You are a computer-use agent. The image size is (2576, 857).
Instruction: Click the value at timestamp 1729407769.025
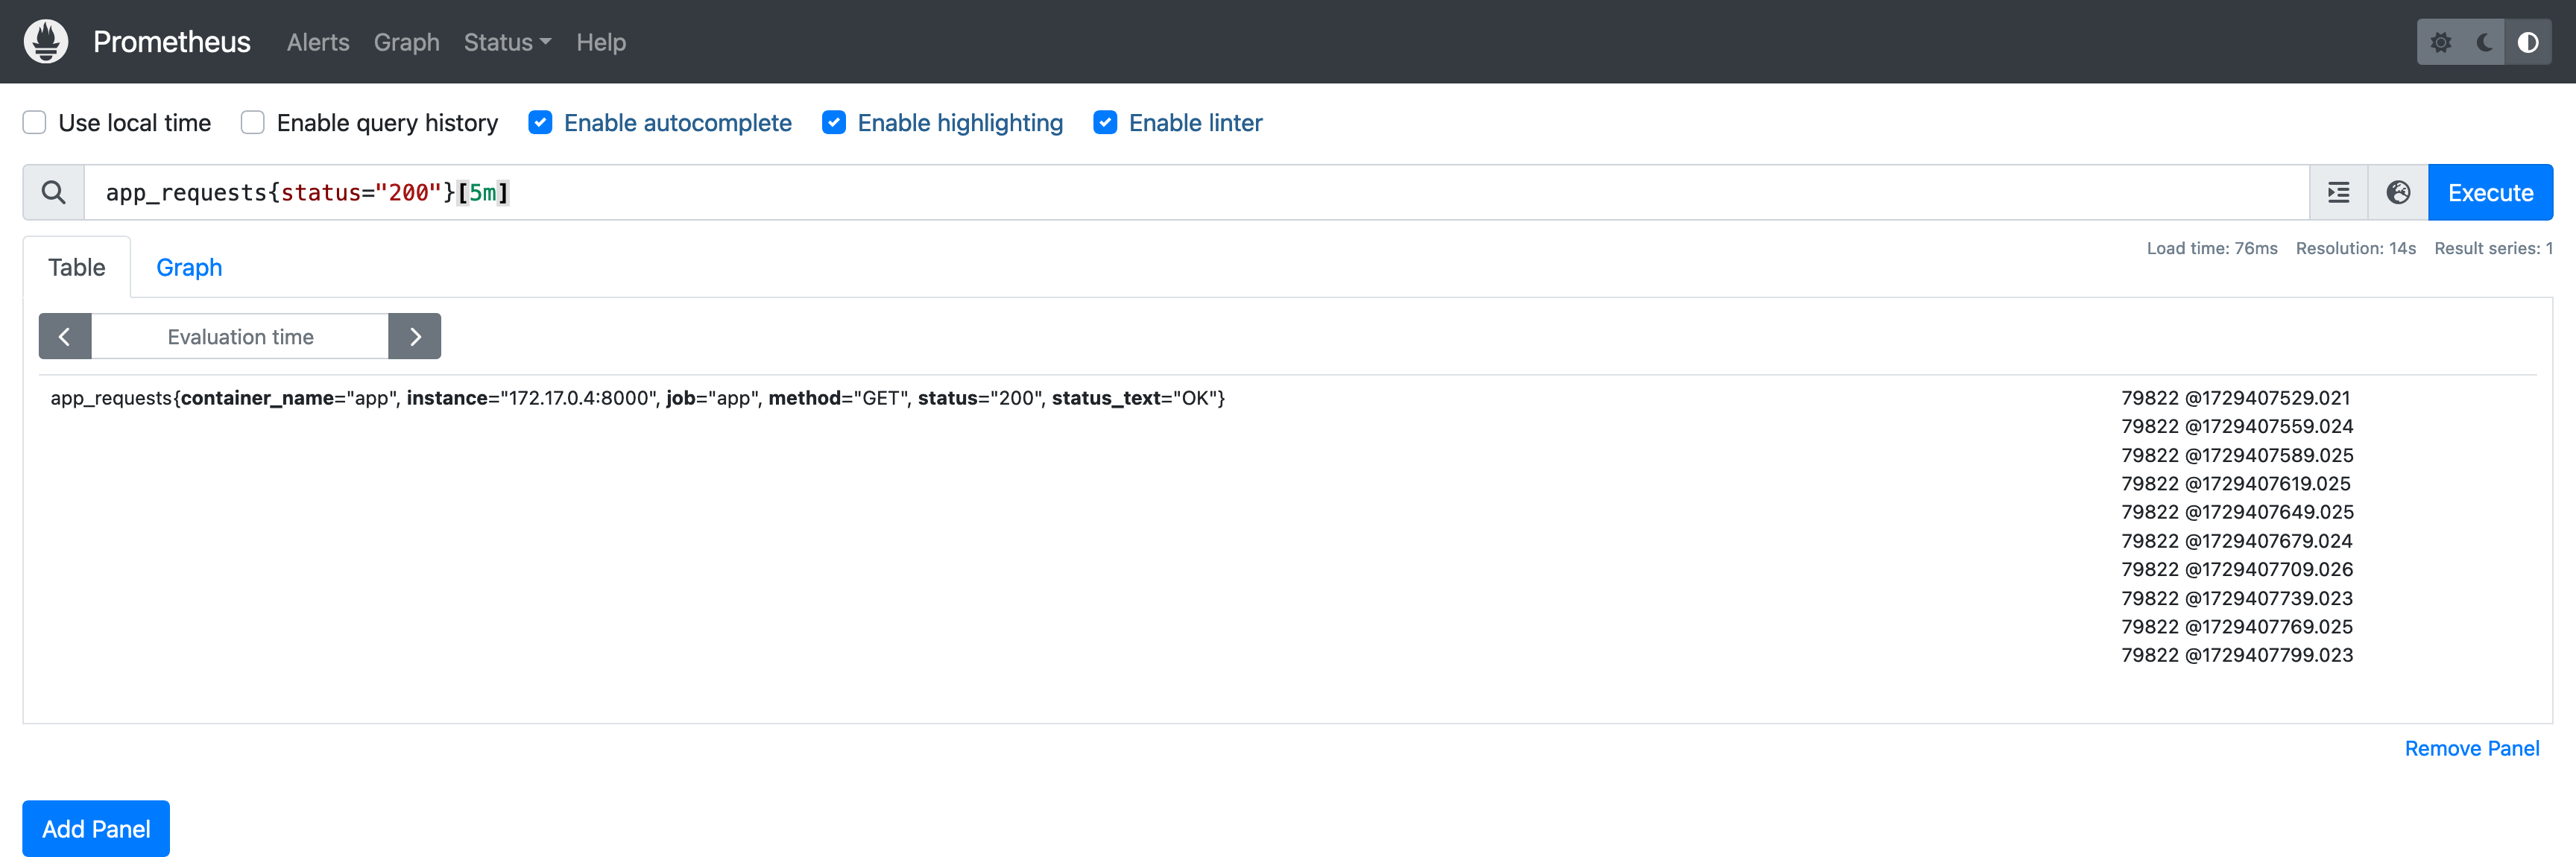[x=2237, y=627]
